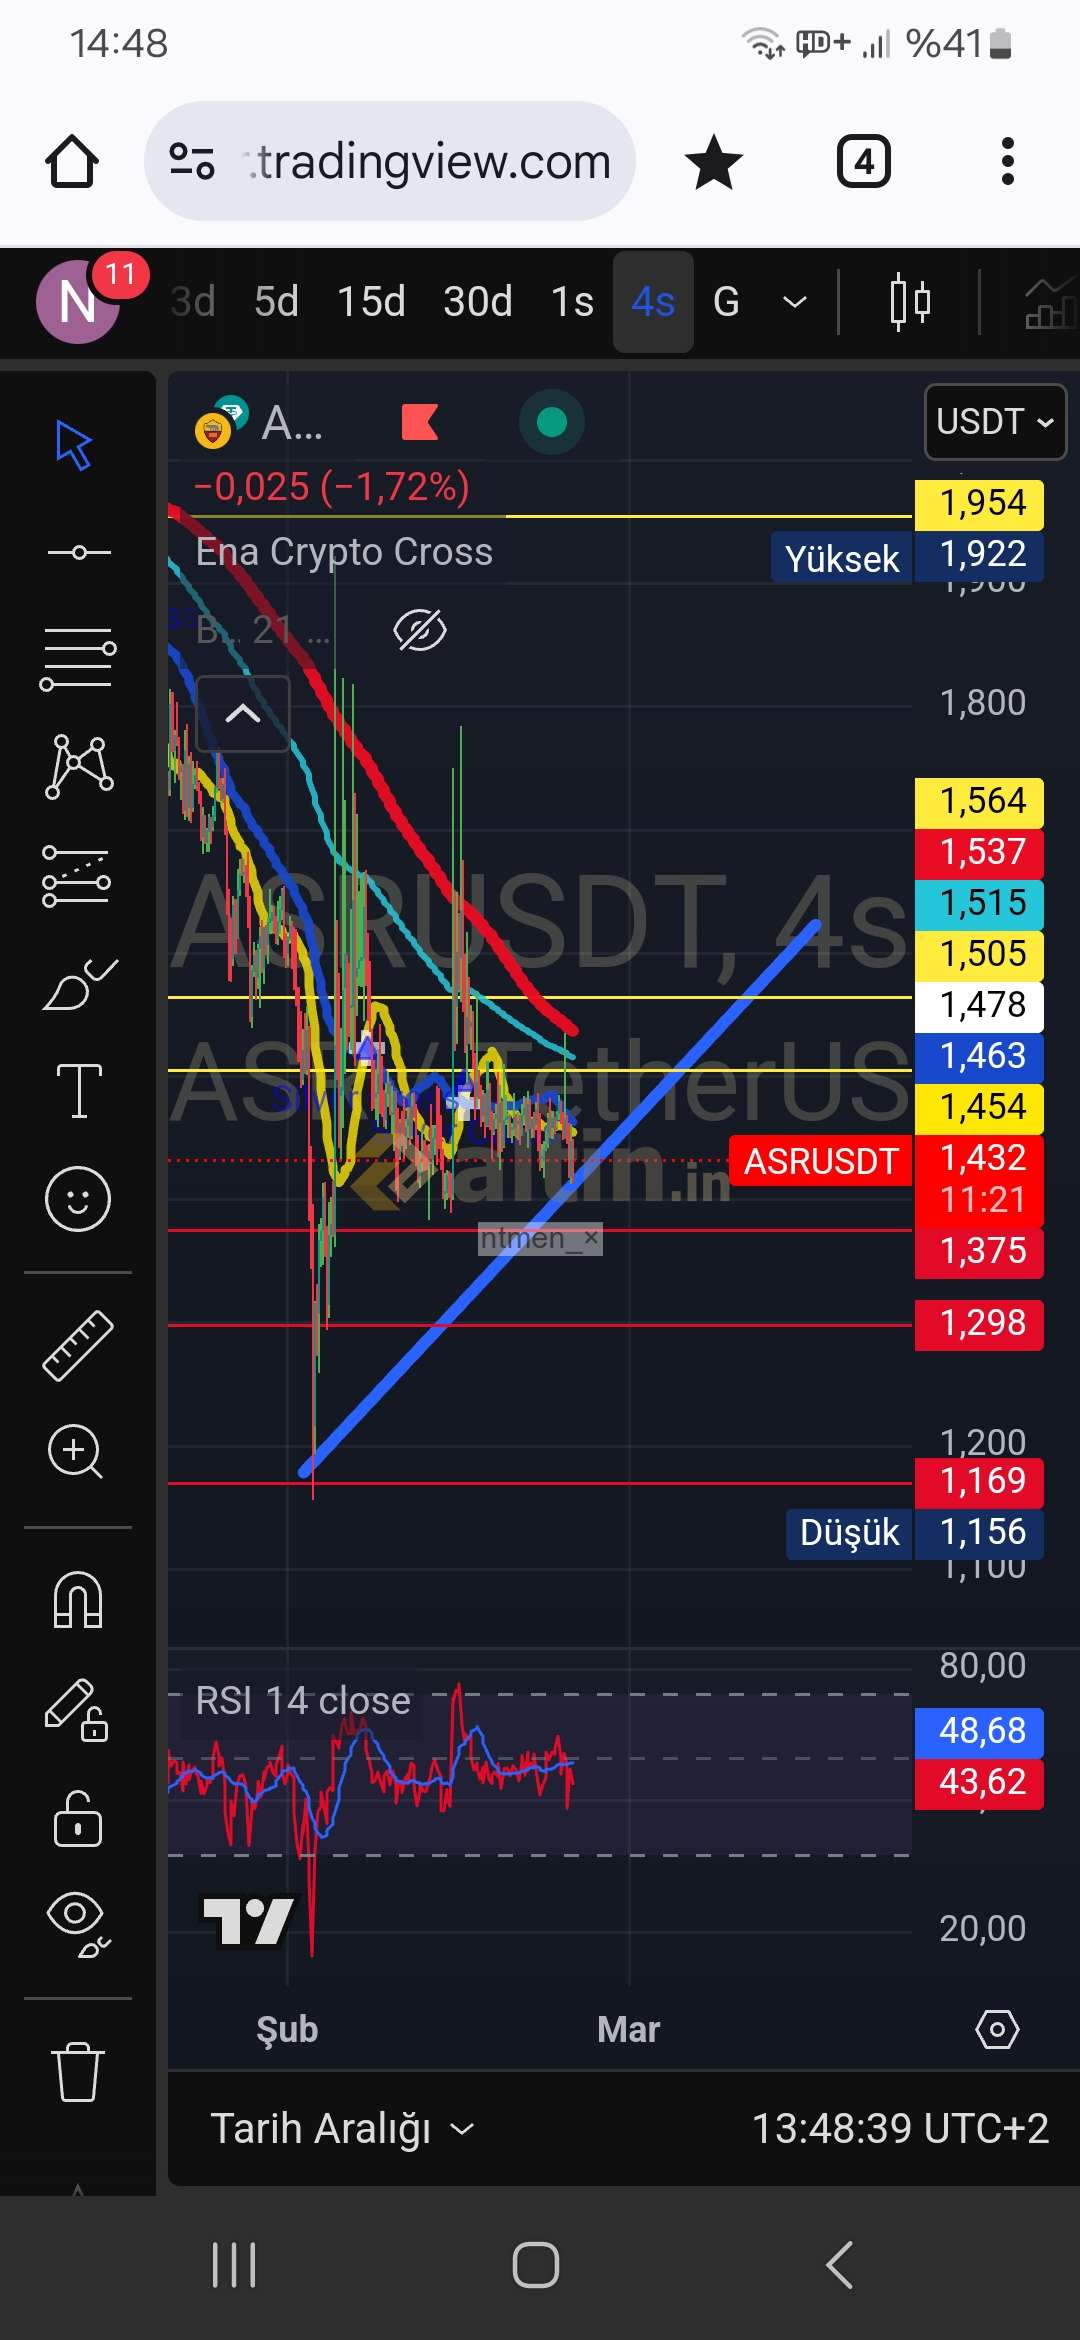Select the trend line drawing tool
Image resolution: width=1080 pixels, height=2340 pixels.
78,552
